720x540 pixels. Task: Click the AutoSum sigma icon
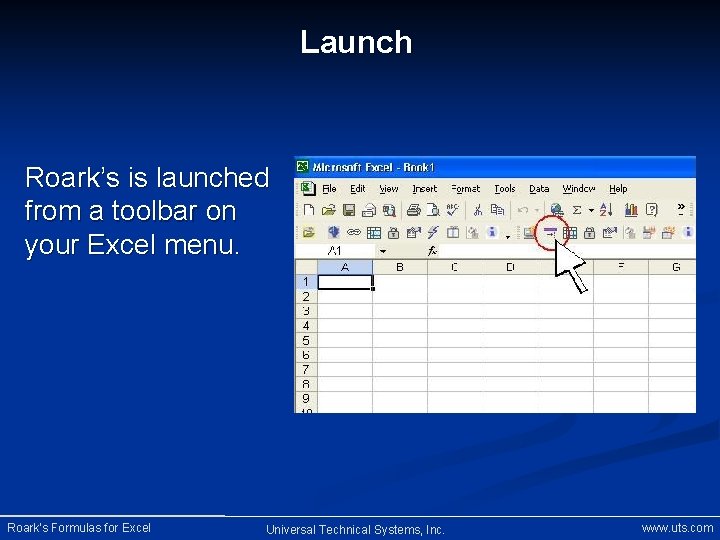tap(577, 210)
